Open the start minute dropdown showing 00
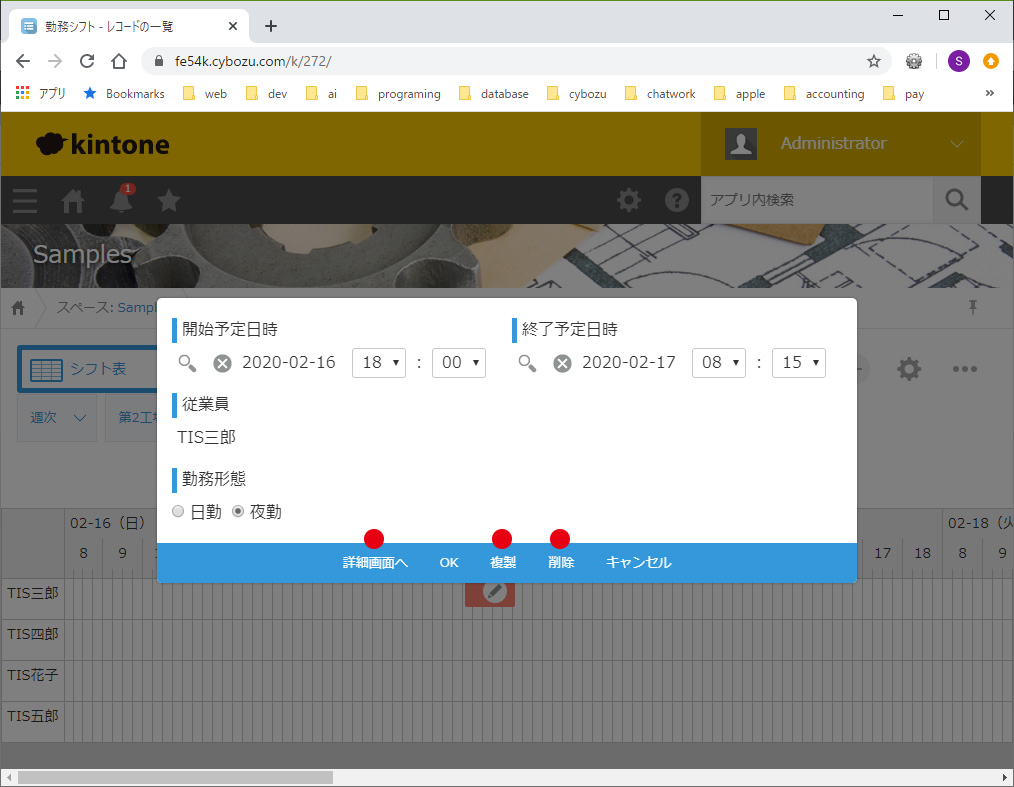The image size is (1014, 787). [x=458, y=362]
